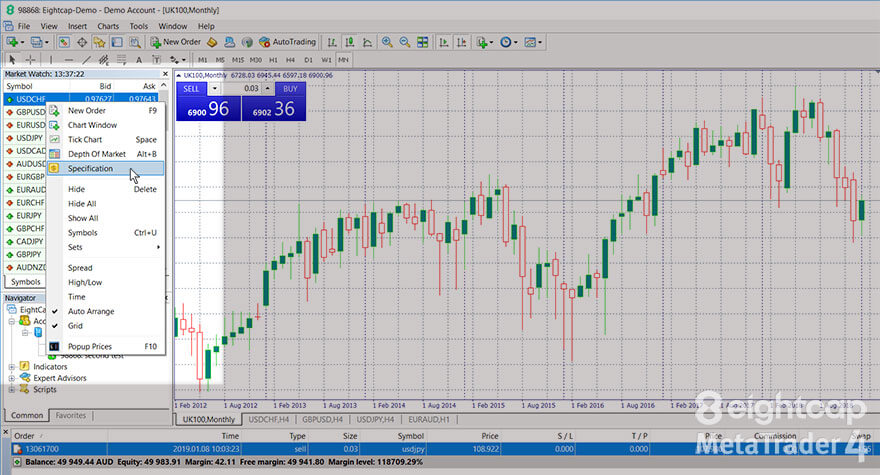The height and width of the screenshot is (475, 880).
Task: Select the equidistant channel tool
Action: click(104, 60)
